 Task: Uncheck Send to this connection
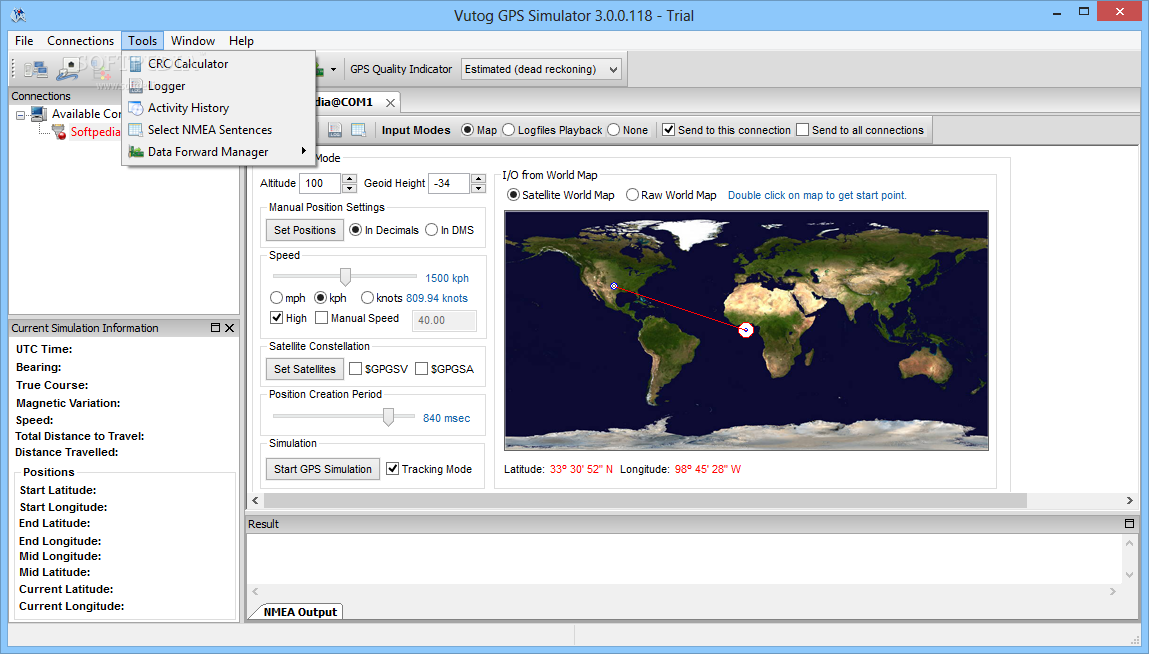[x=668, y=130]
